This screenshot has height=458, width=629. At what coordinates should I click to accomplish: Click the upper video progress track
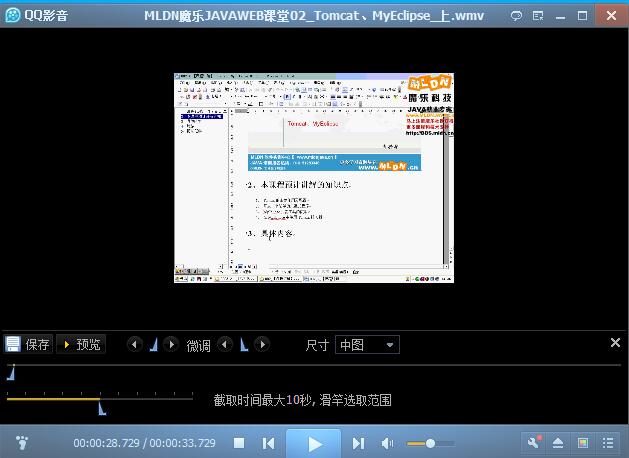pyautogui.click(x=314, y=365)
